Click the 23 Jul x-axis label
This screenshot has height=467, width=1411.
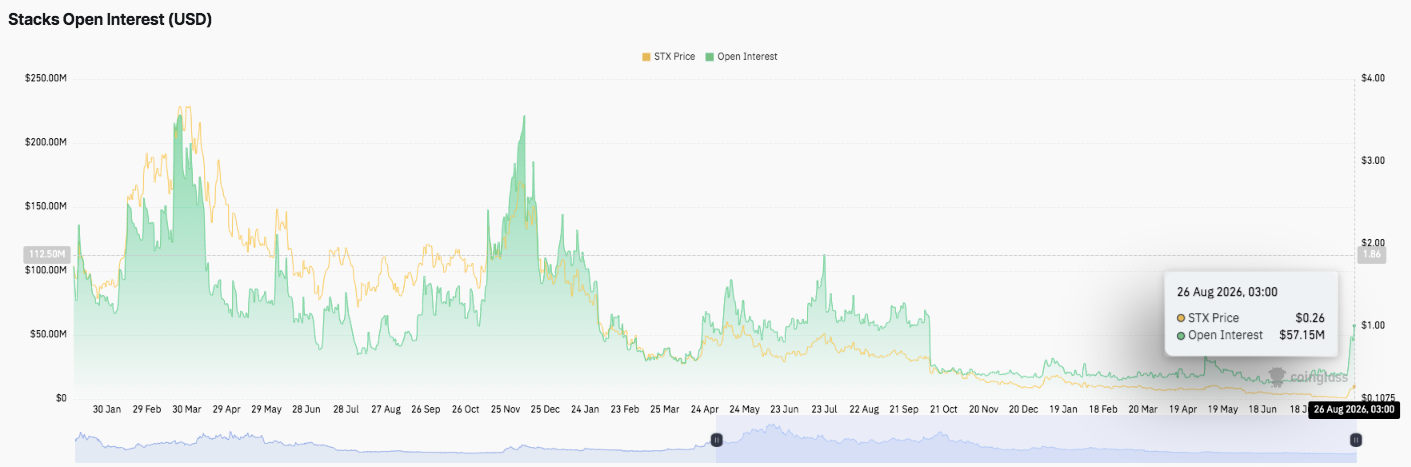pyautogui.click(x=824, y=410)
